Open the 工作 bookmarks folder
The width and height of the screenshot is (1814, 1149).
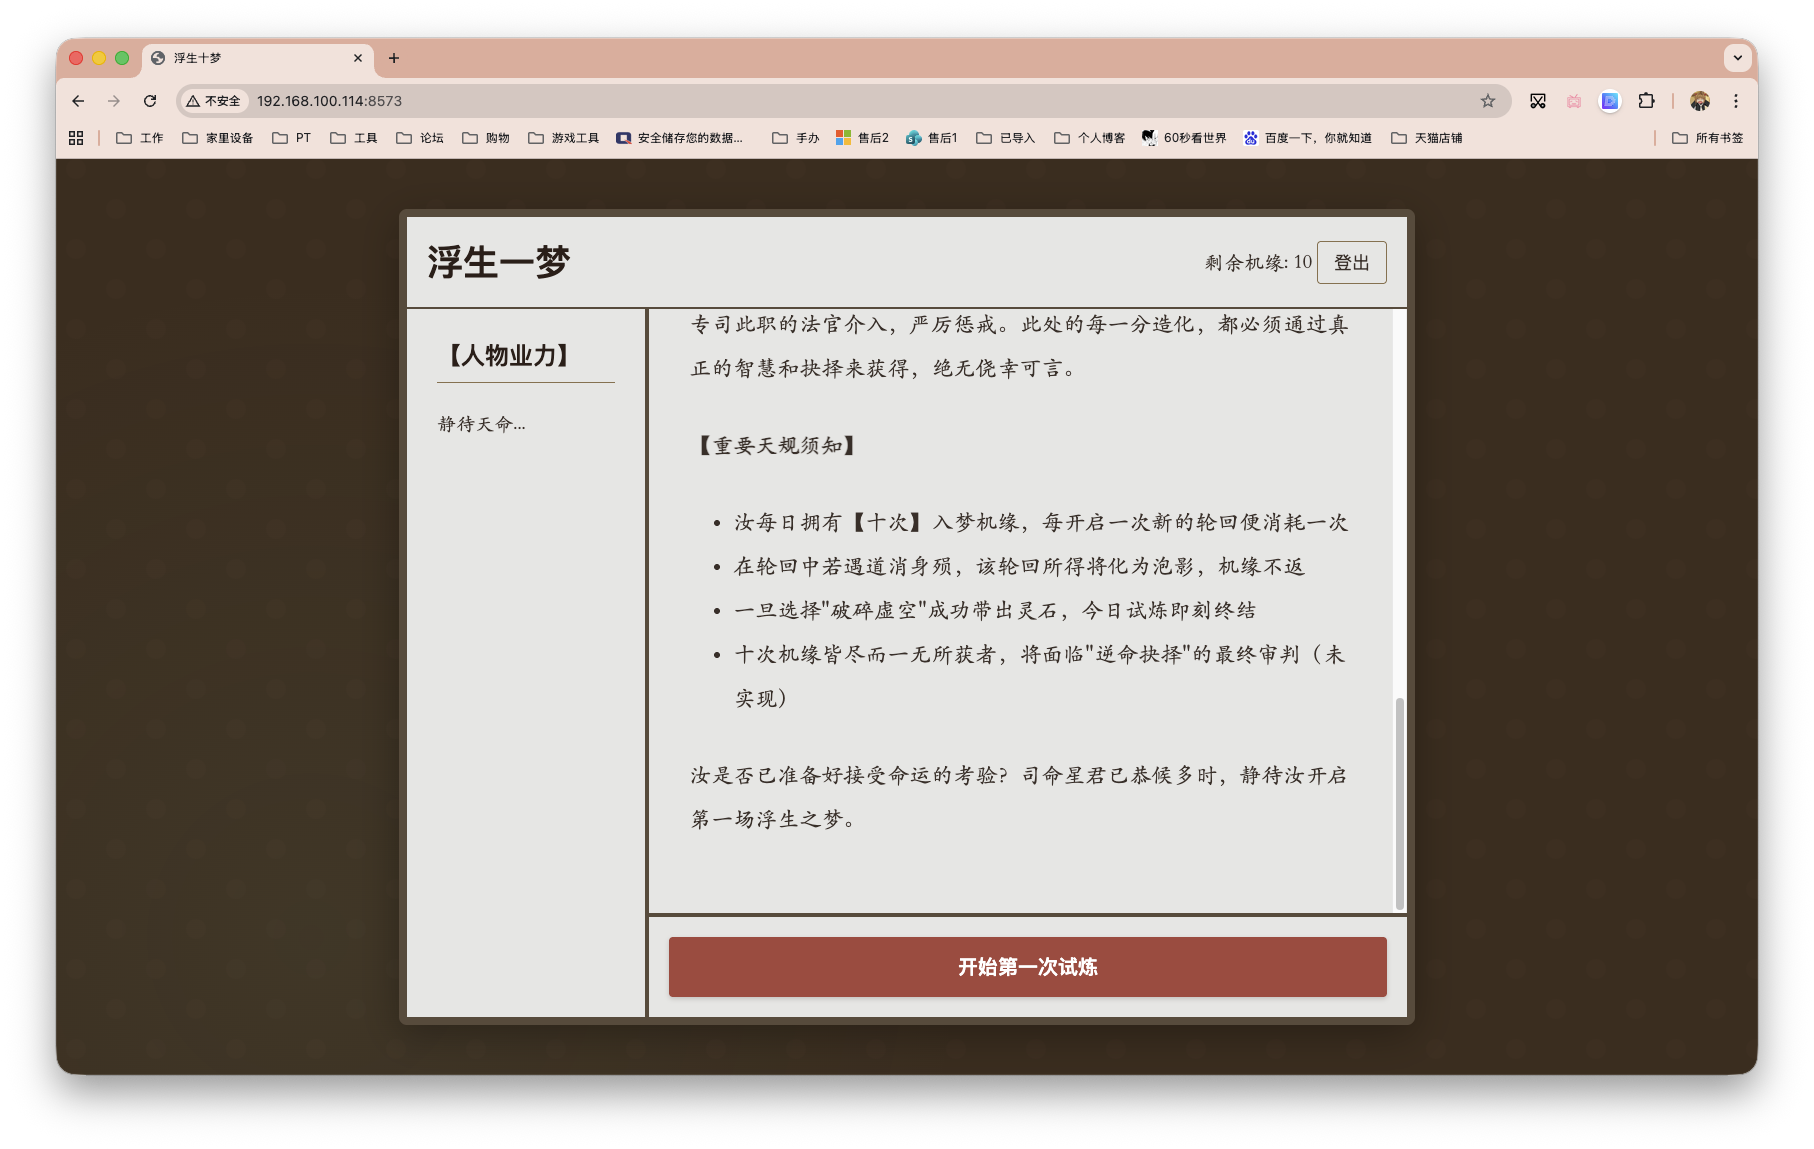click(x=139, y=137)
